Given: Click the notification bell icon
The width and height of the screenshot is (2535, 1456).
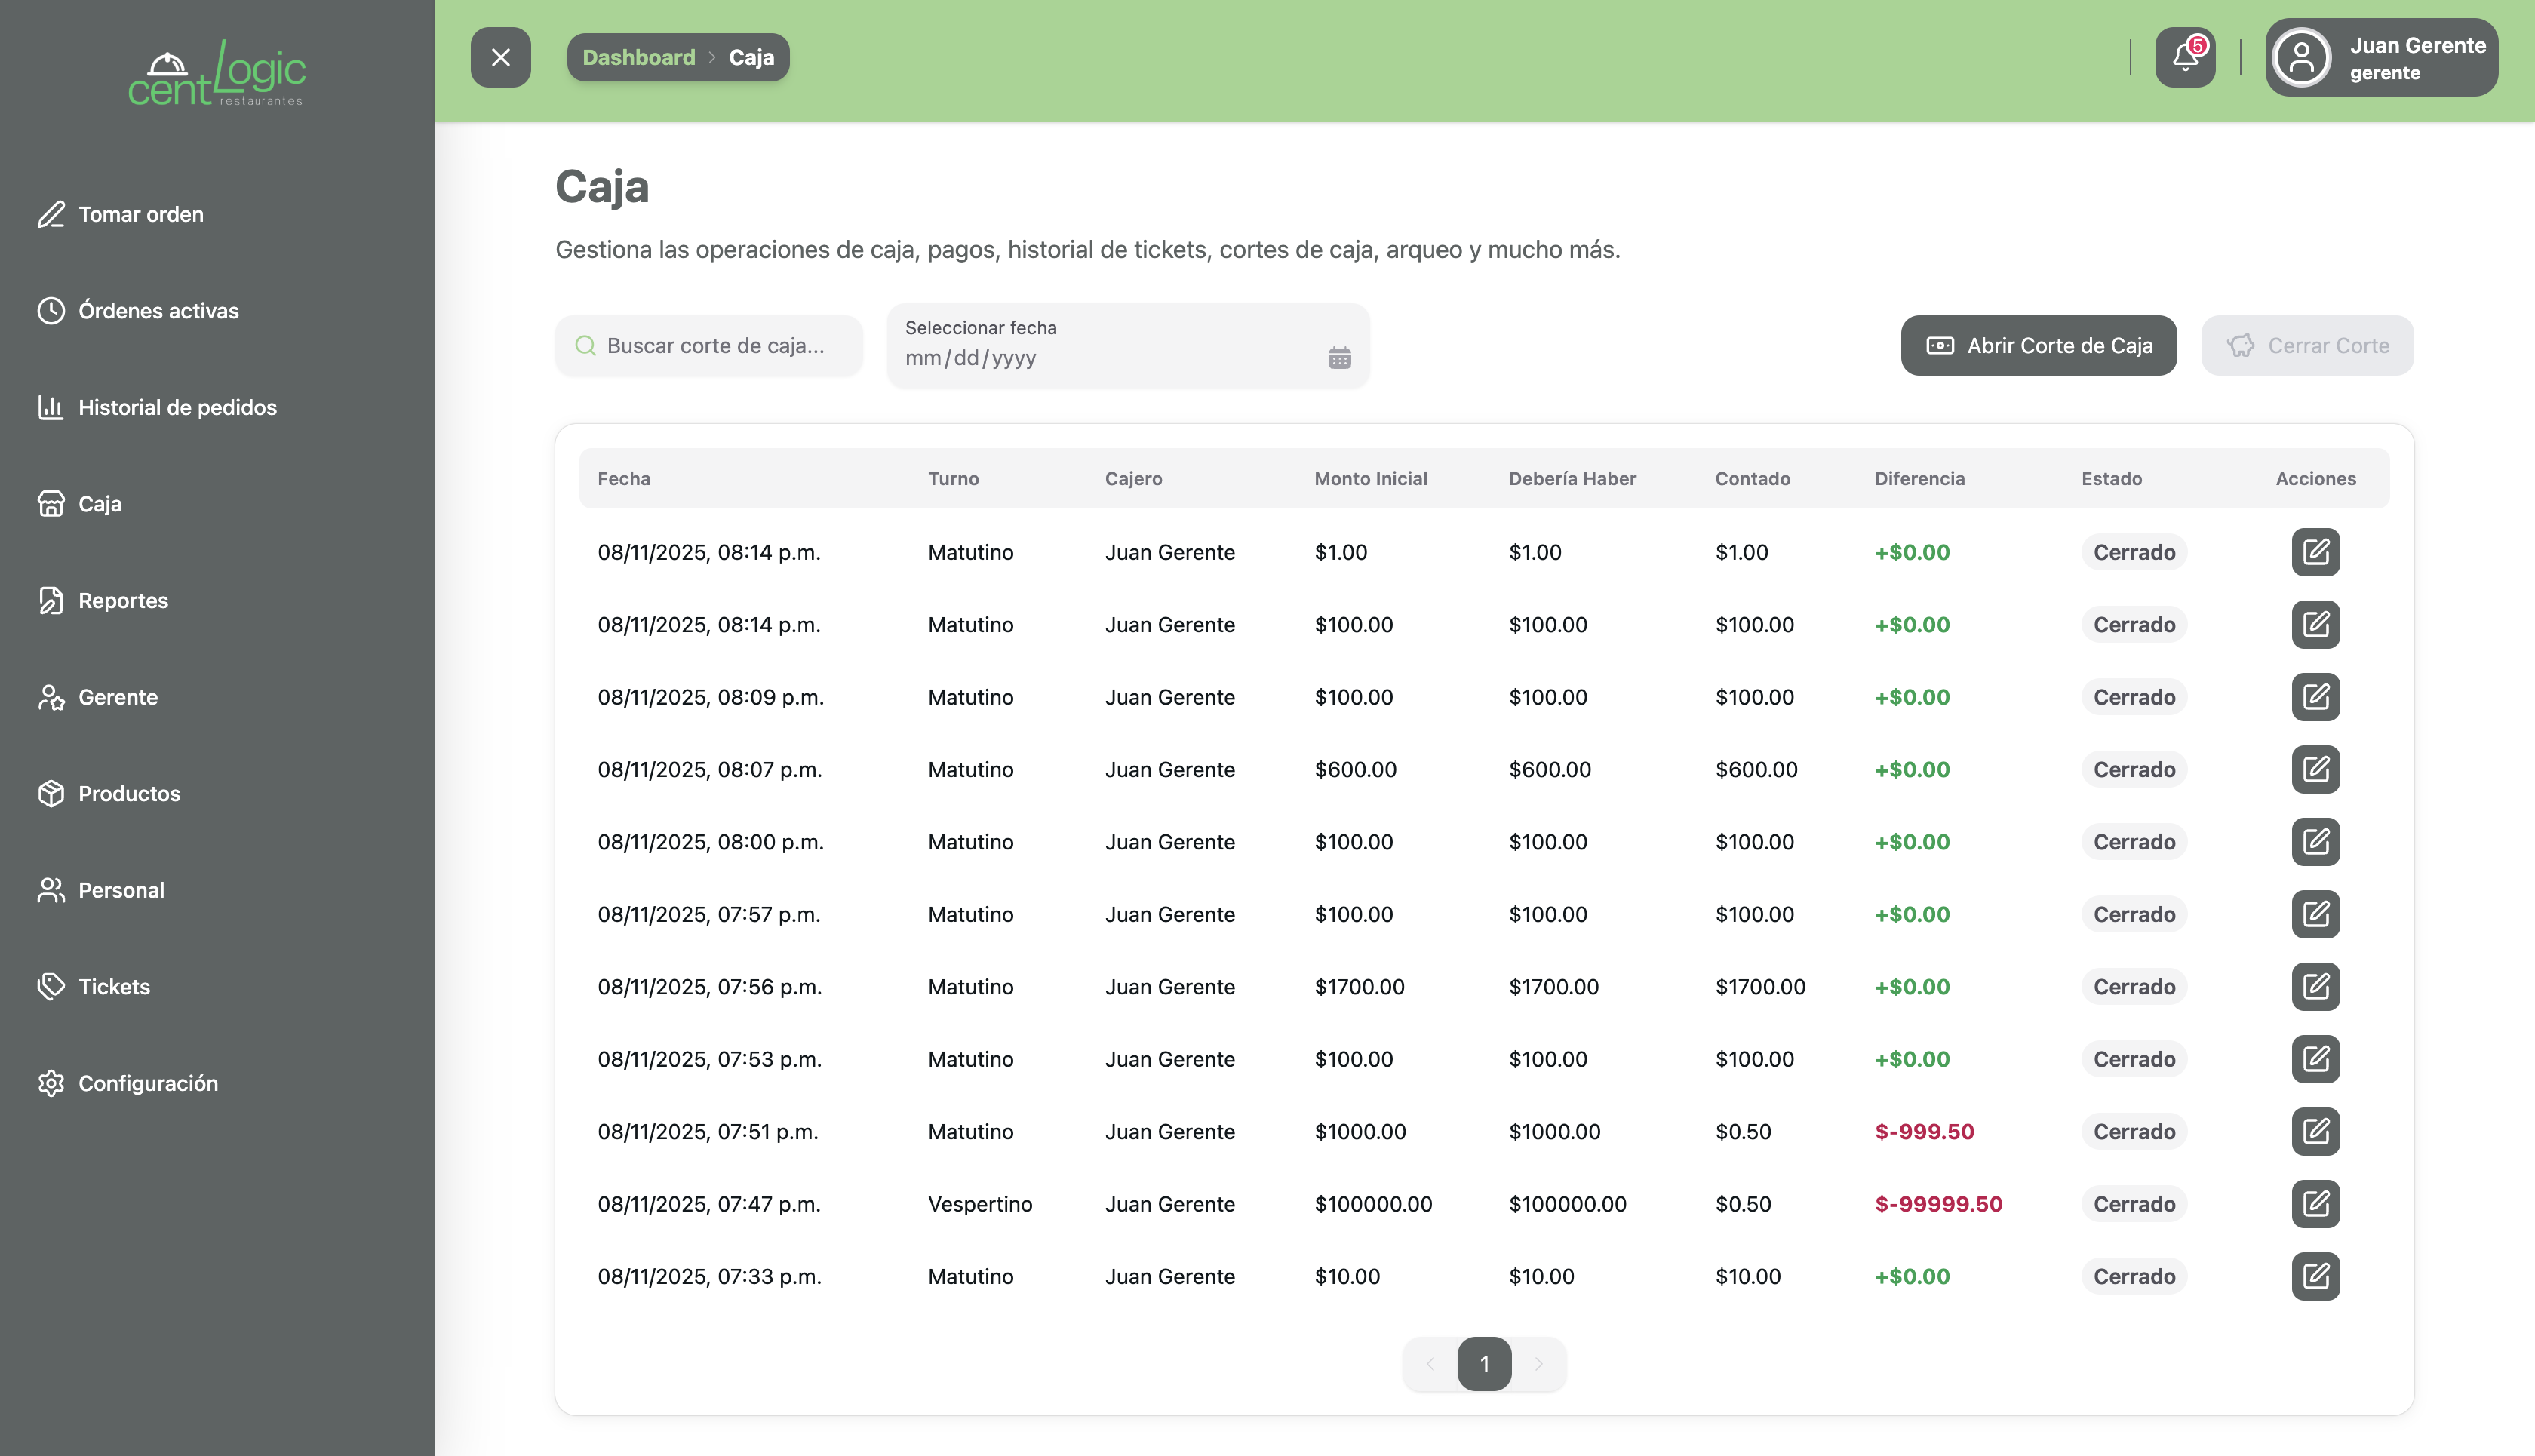Looking at the screenshot, I should pos(2185,57).
